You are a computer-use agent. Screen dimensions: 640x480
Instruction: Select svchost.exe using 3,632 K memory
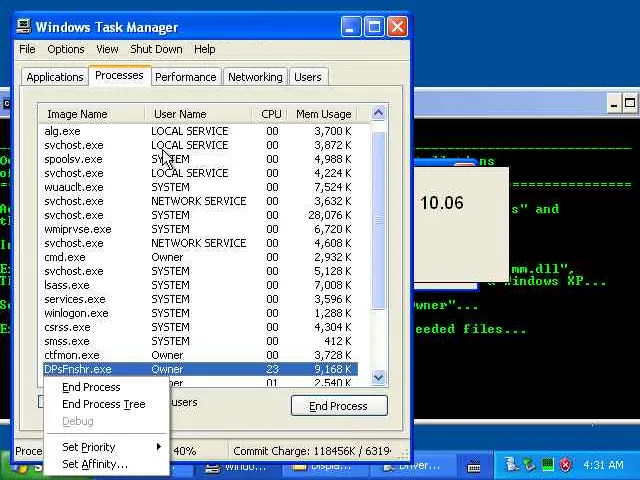pos(200,201)
